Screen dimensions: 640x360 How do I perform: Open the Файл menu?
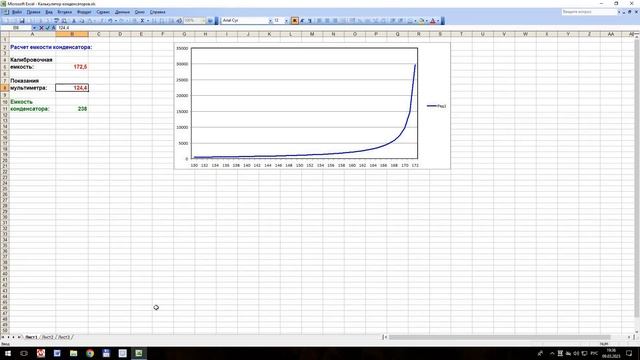pos(17,12)
